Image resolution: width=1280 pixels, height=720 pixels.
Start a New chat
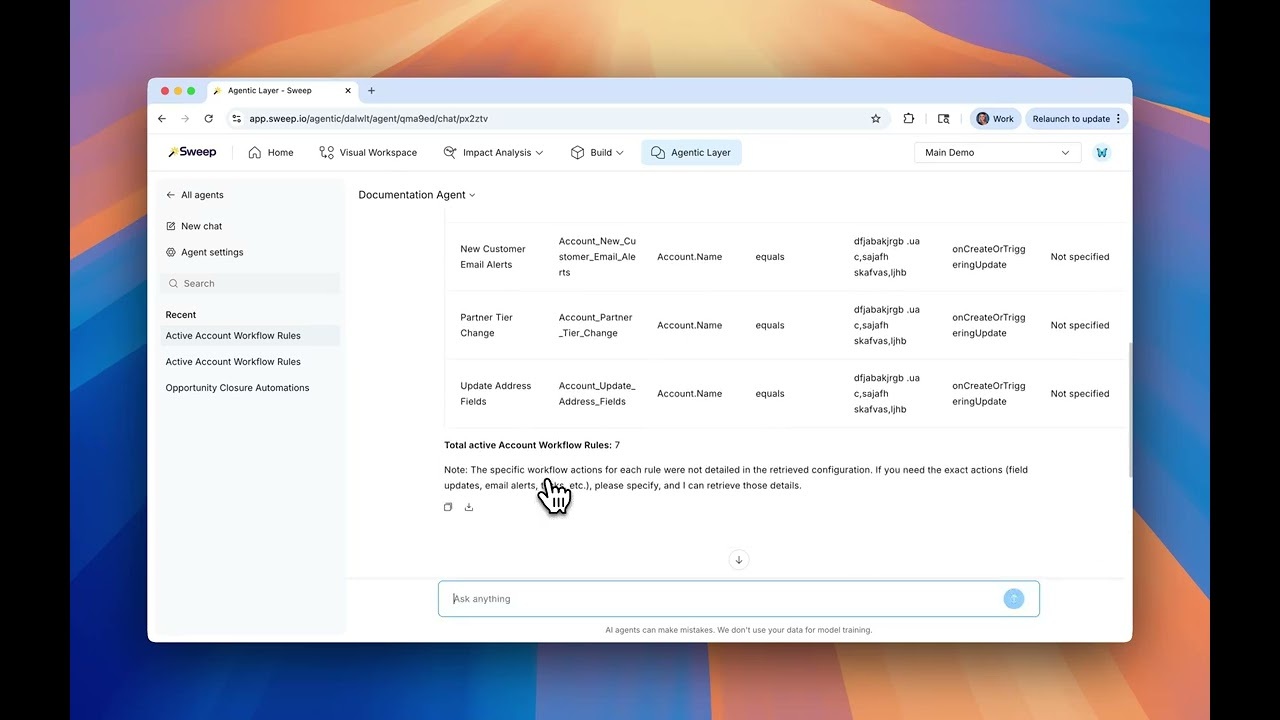click(199, 225)
